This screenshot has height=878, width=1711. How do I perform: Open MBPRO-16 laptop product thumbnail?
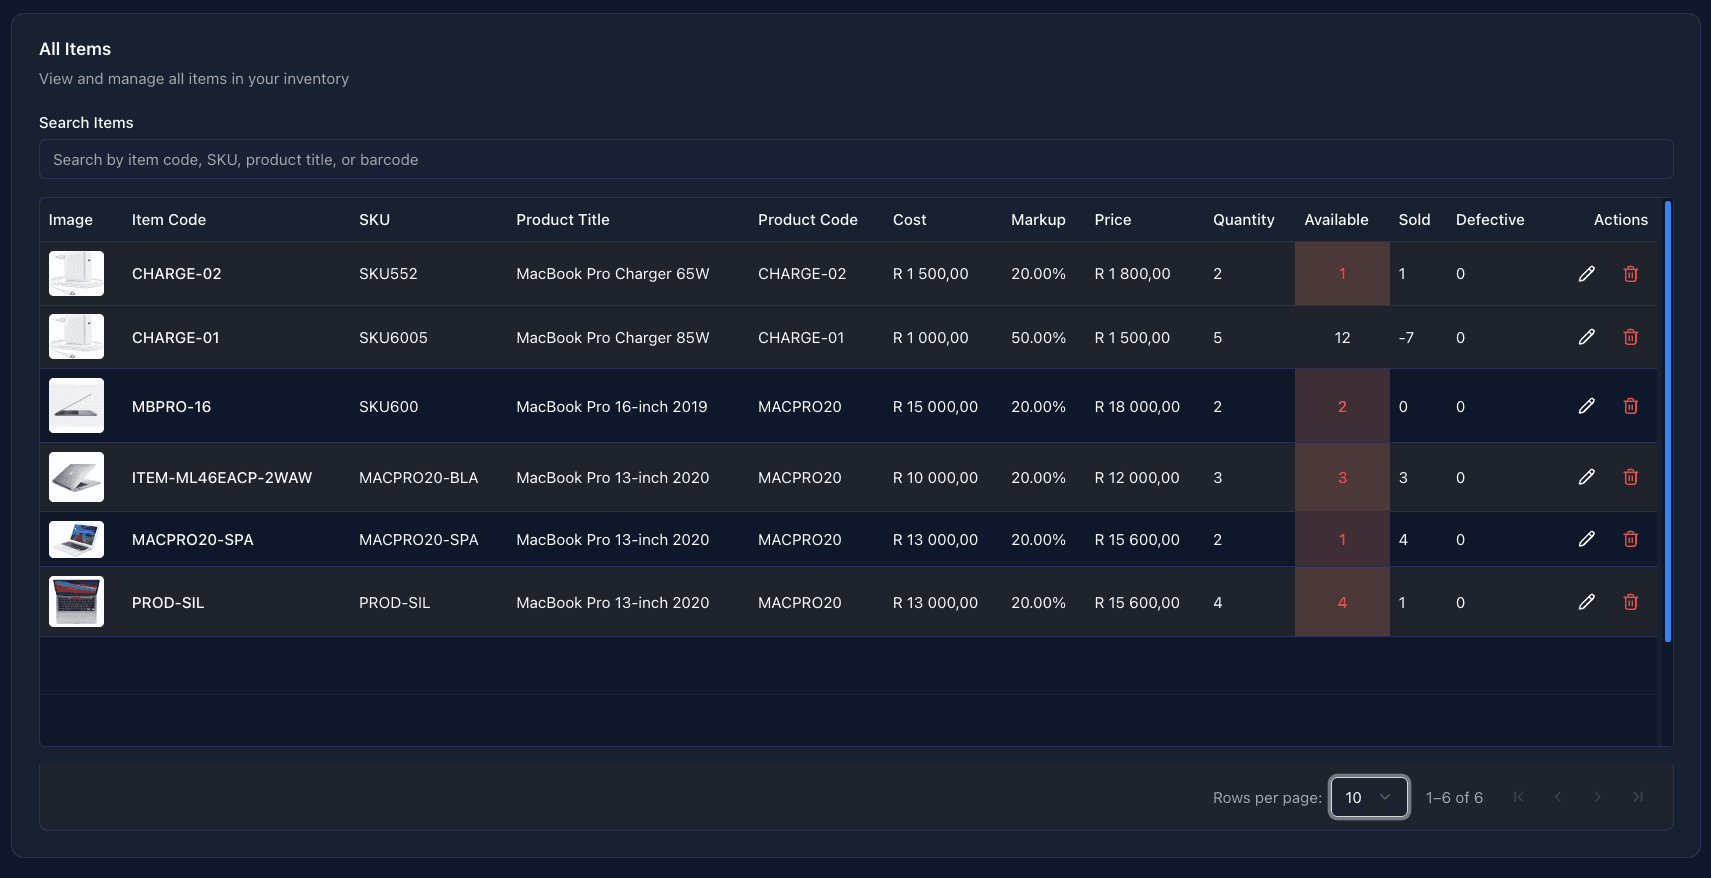[76, 405]
